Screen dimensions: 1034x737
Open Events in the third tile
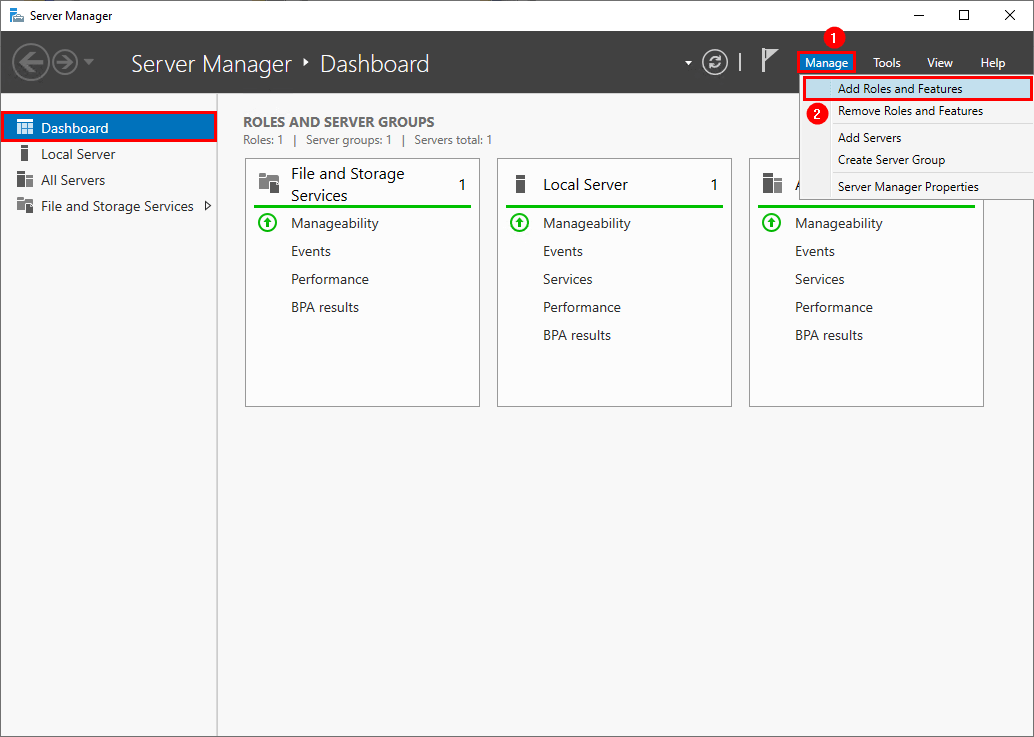814,251
